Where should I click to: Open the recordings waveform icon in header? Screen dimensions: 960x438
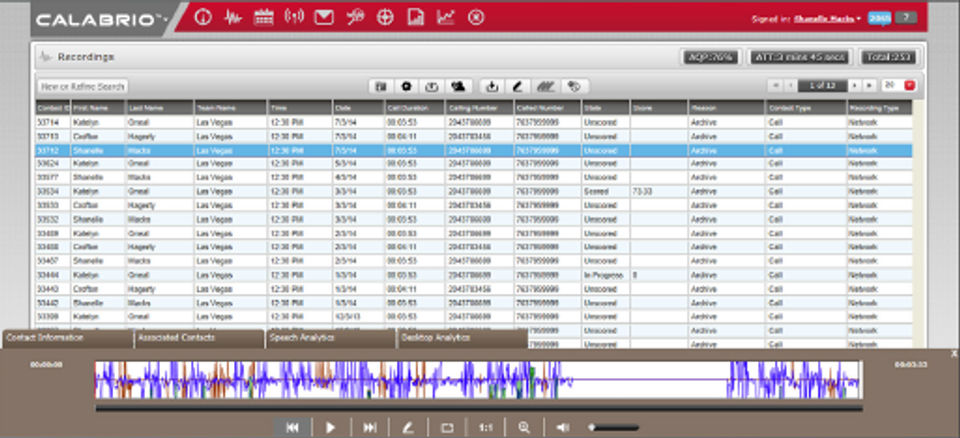(x=233, y=17)
